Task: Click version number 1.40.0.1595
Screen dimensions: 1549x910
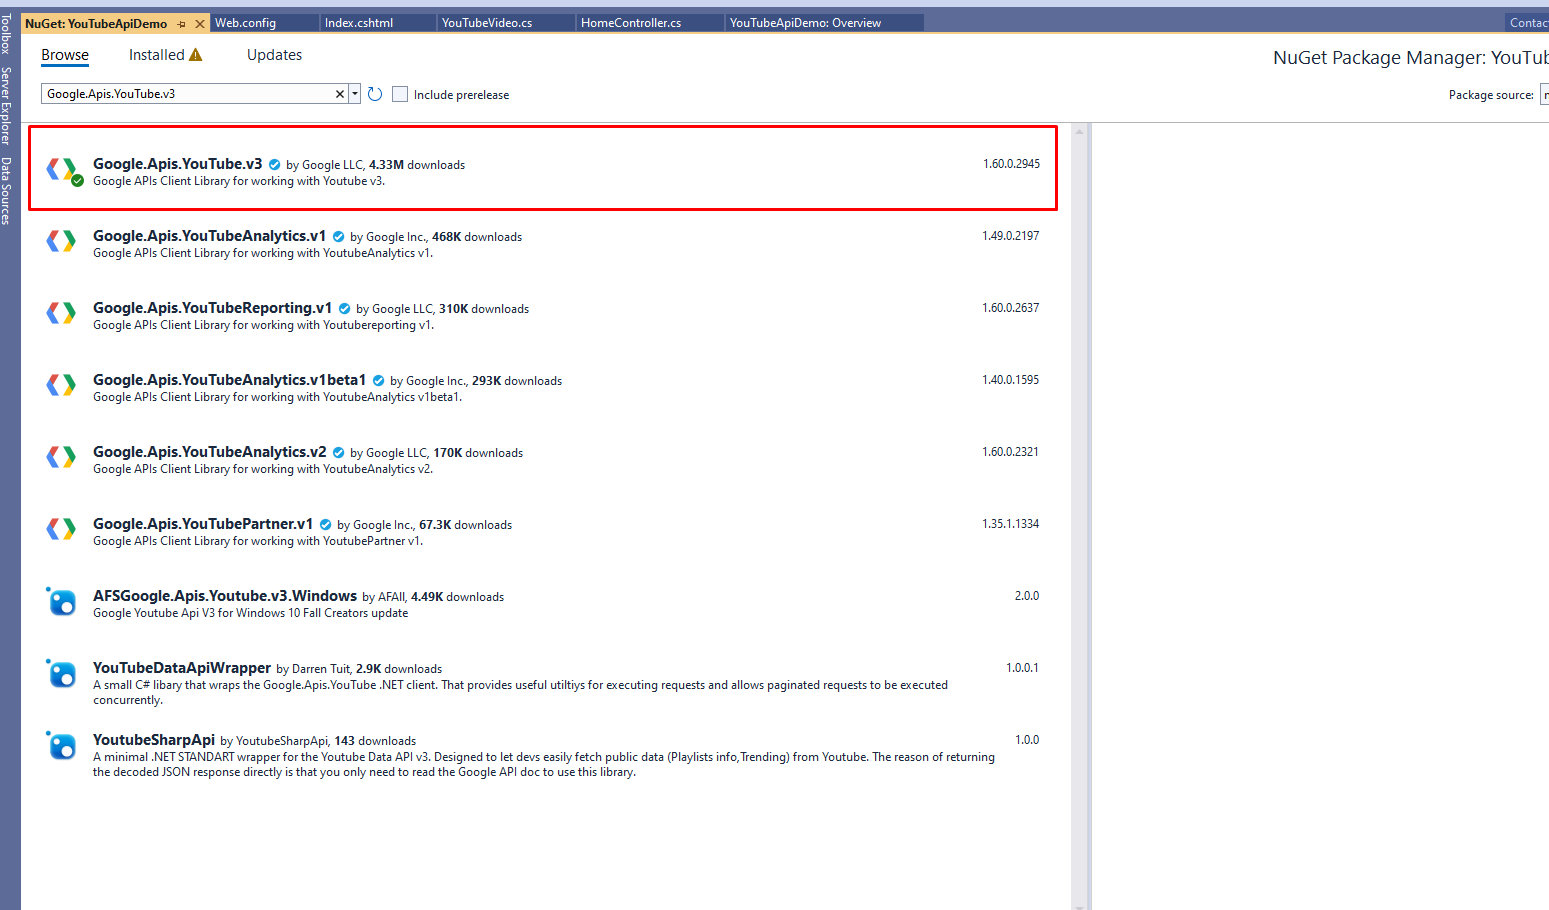Action: coord(1010,380)
